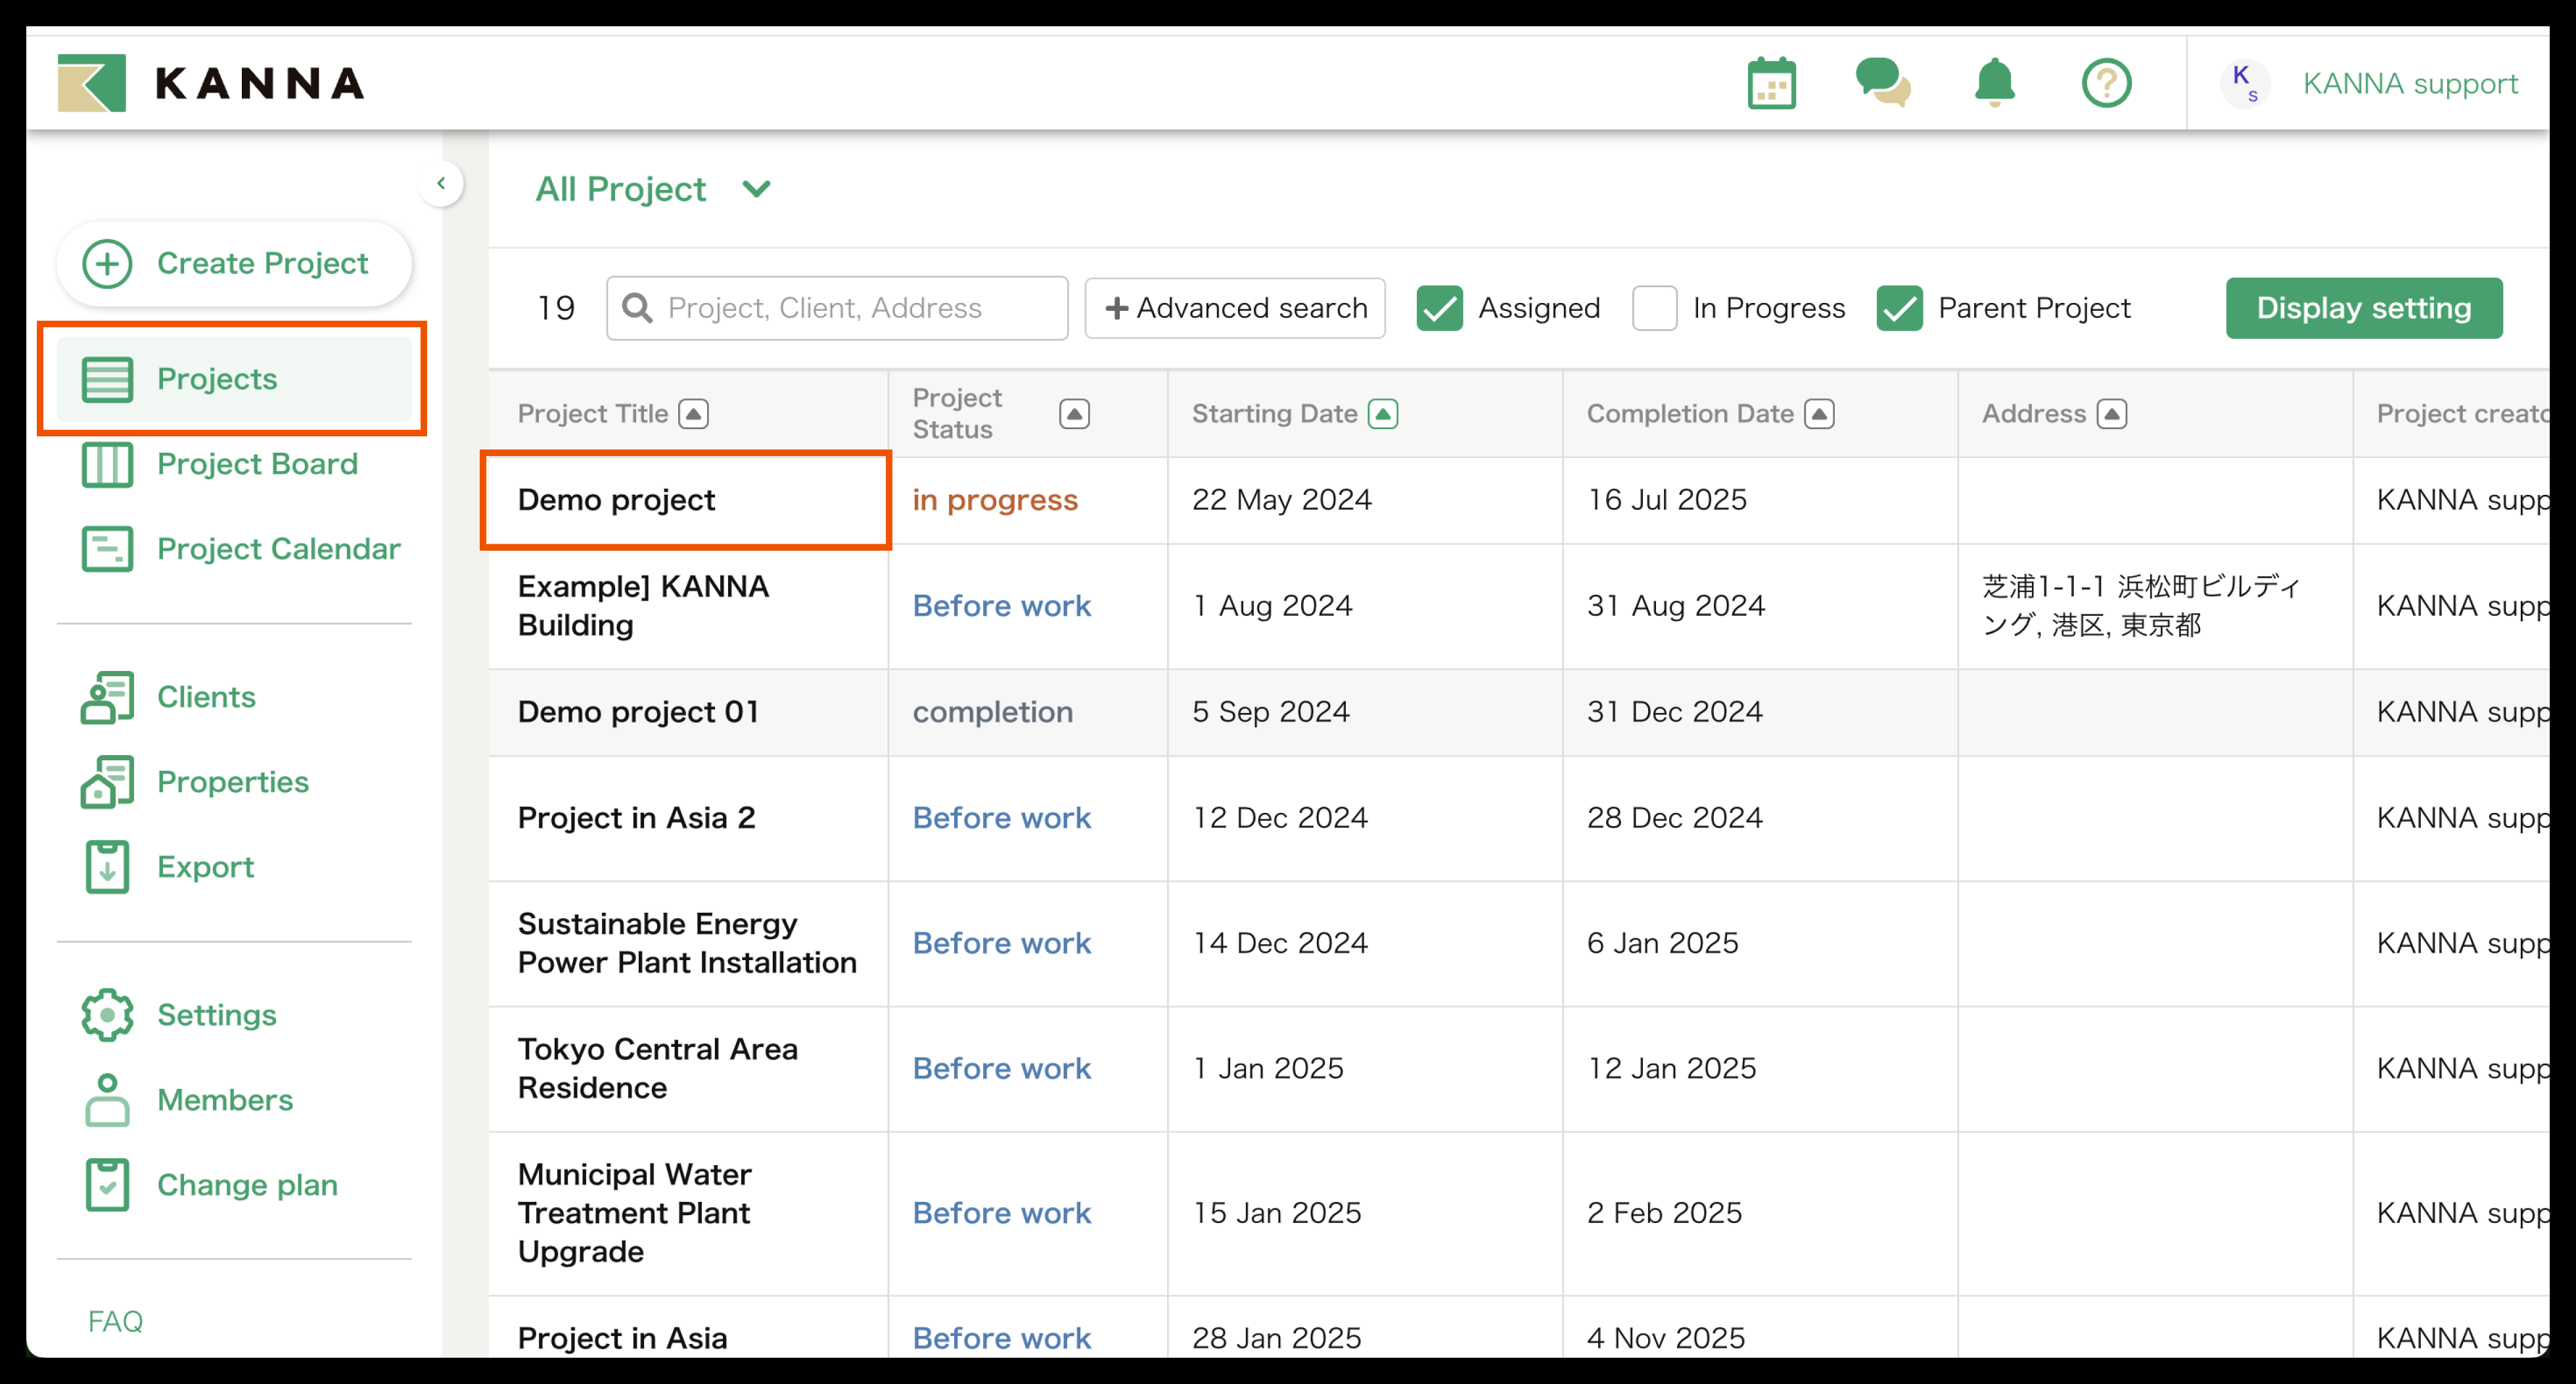Open the Demo project 01 row
Screen dimensions: 2576x1384
coord(638,712)
